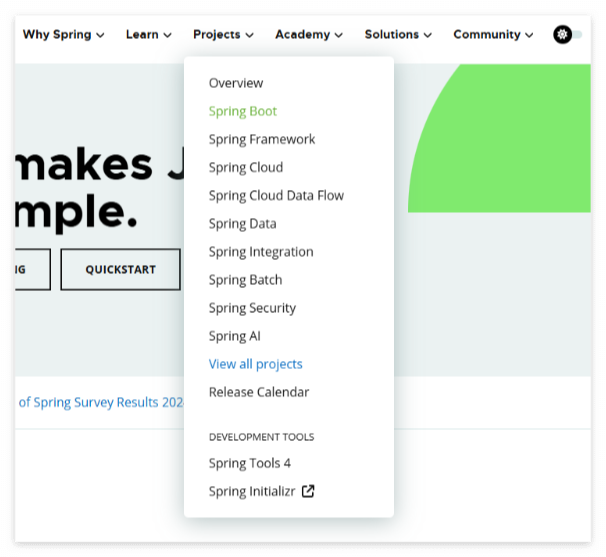This screenshot has height=557, width=606.
Task: Select Spring Security project entry
Action: 252,308
